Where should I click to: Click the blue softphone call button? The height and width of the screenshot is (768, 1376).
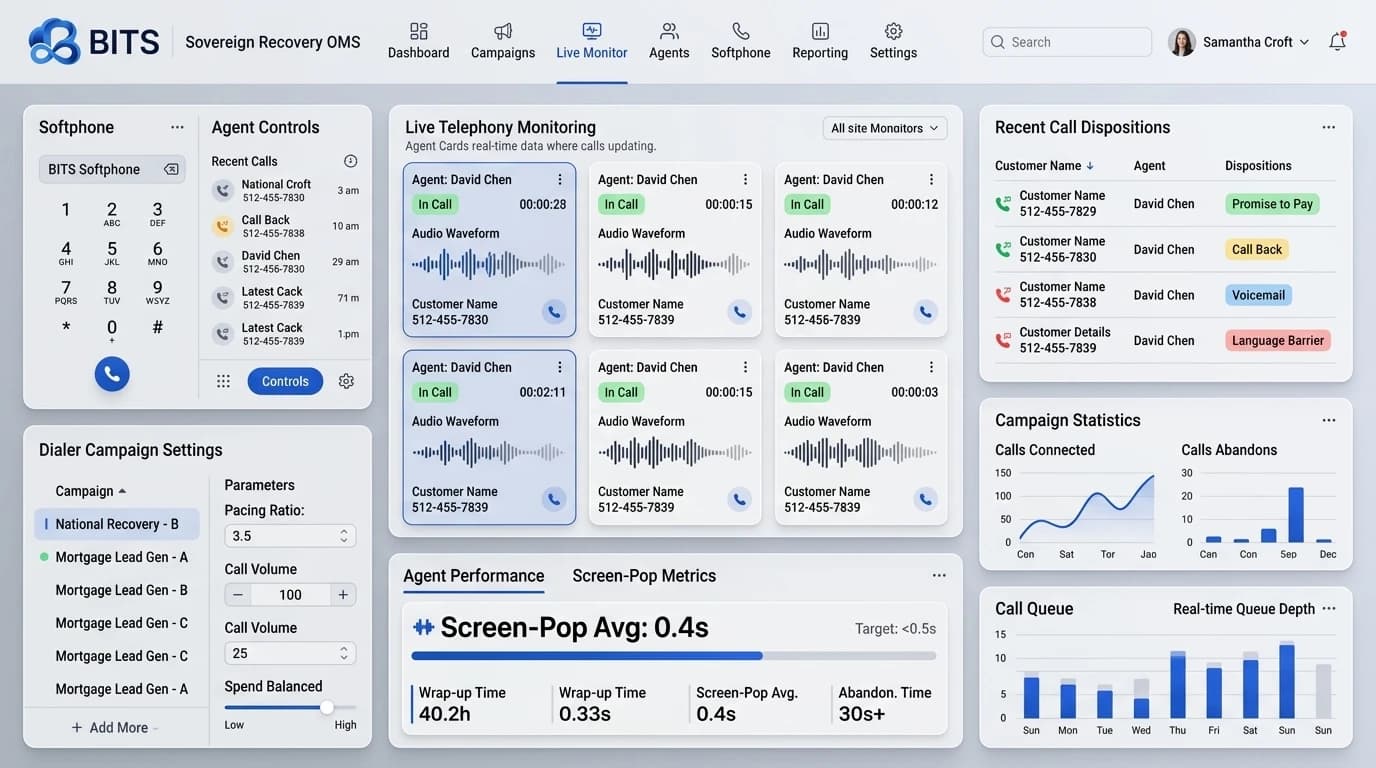(x=112, y=374)
